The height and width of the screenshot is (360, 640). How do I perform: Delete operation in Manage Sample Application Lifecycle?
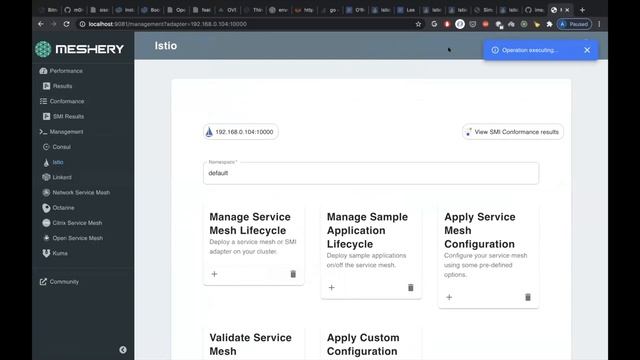(411, 288)
